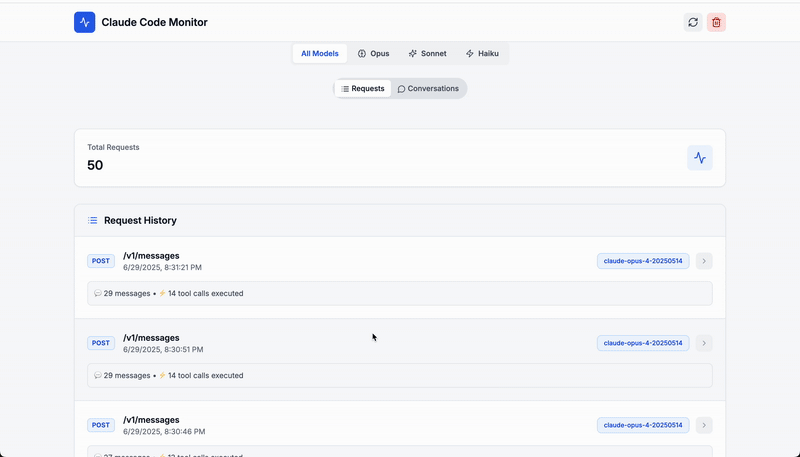Switch to Requests view
Screen dimensions: 800x457
pos(363,89)
